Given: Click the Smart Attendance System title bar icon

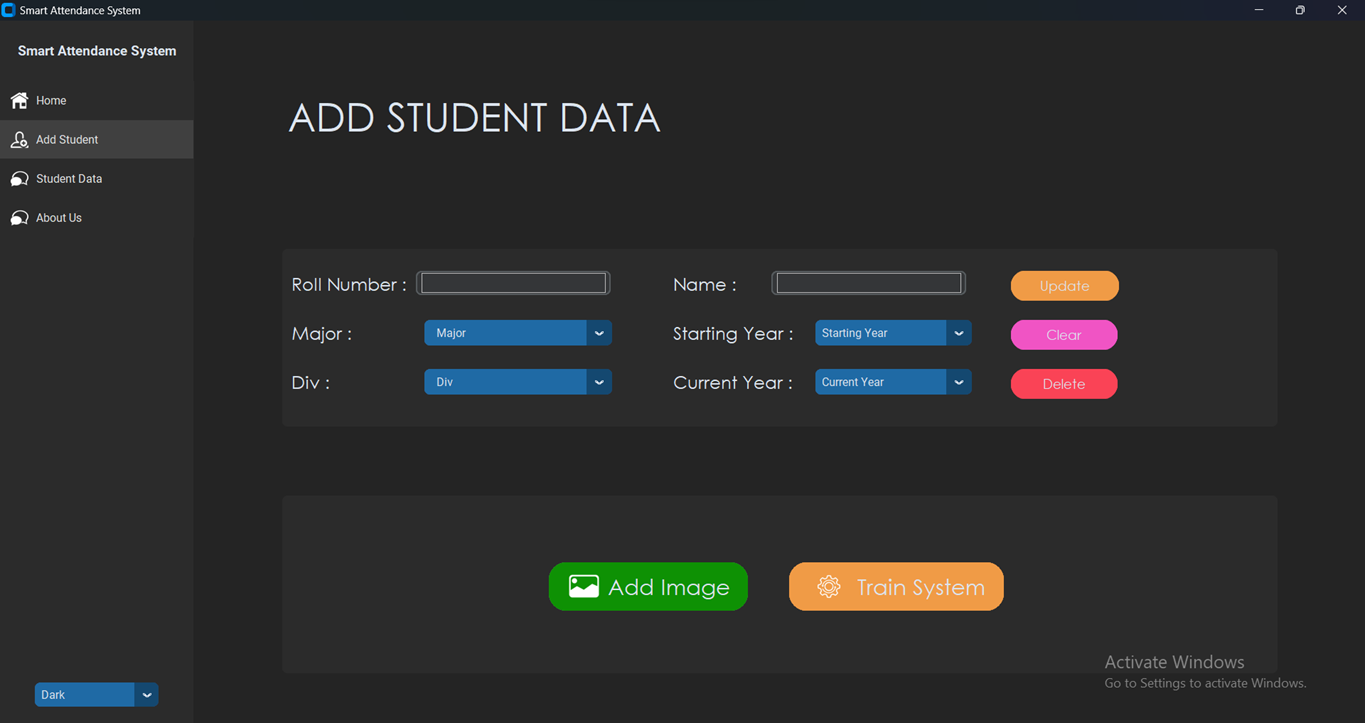Looking at the screenshot, I should point(8,10).
